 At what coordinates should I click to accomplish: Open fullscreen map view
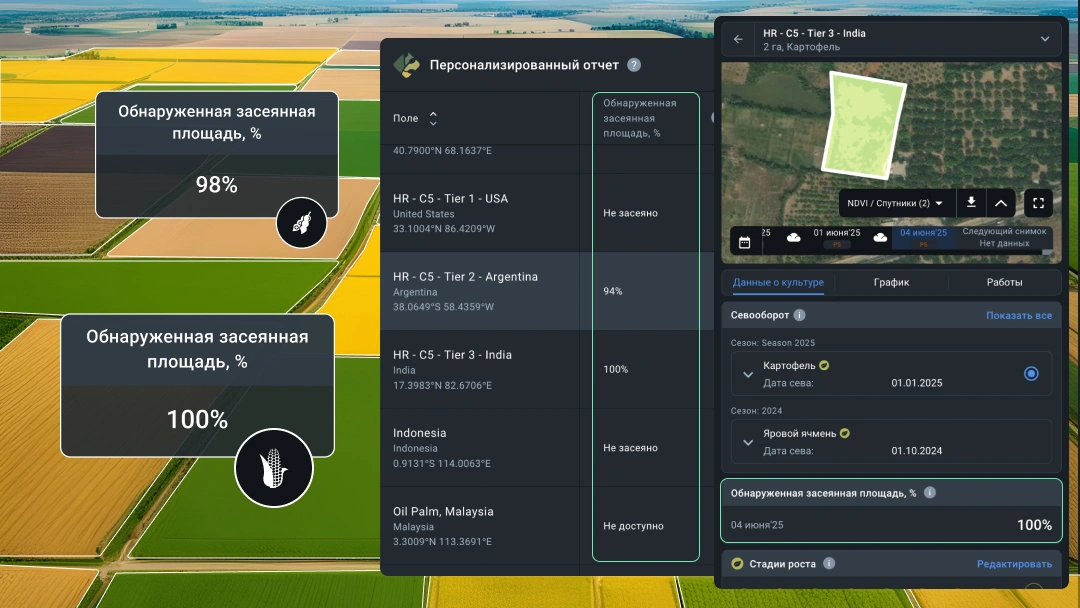pos(1038,203)
